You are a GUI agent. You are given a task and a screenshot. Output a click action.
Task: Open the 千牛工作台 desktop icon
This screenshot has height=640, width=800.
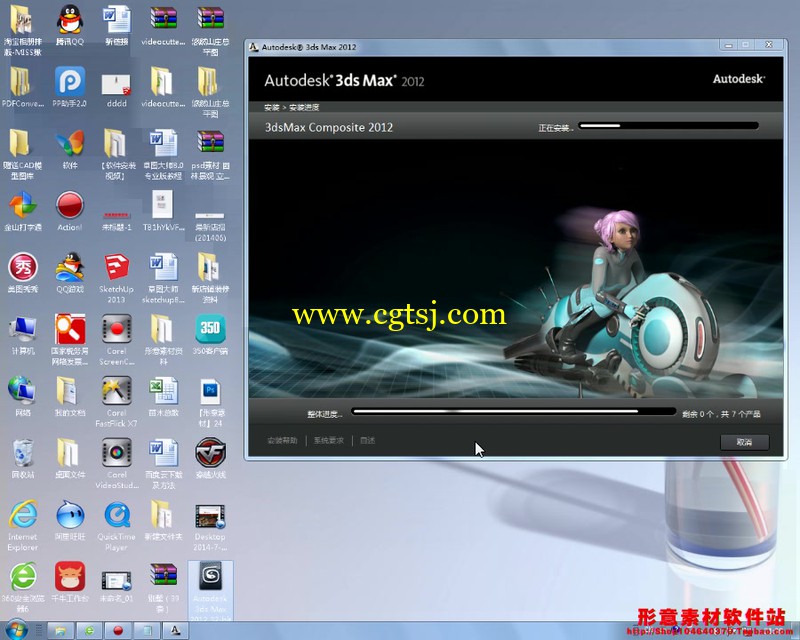[69, 582]
